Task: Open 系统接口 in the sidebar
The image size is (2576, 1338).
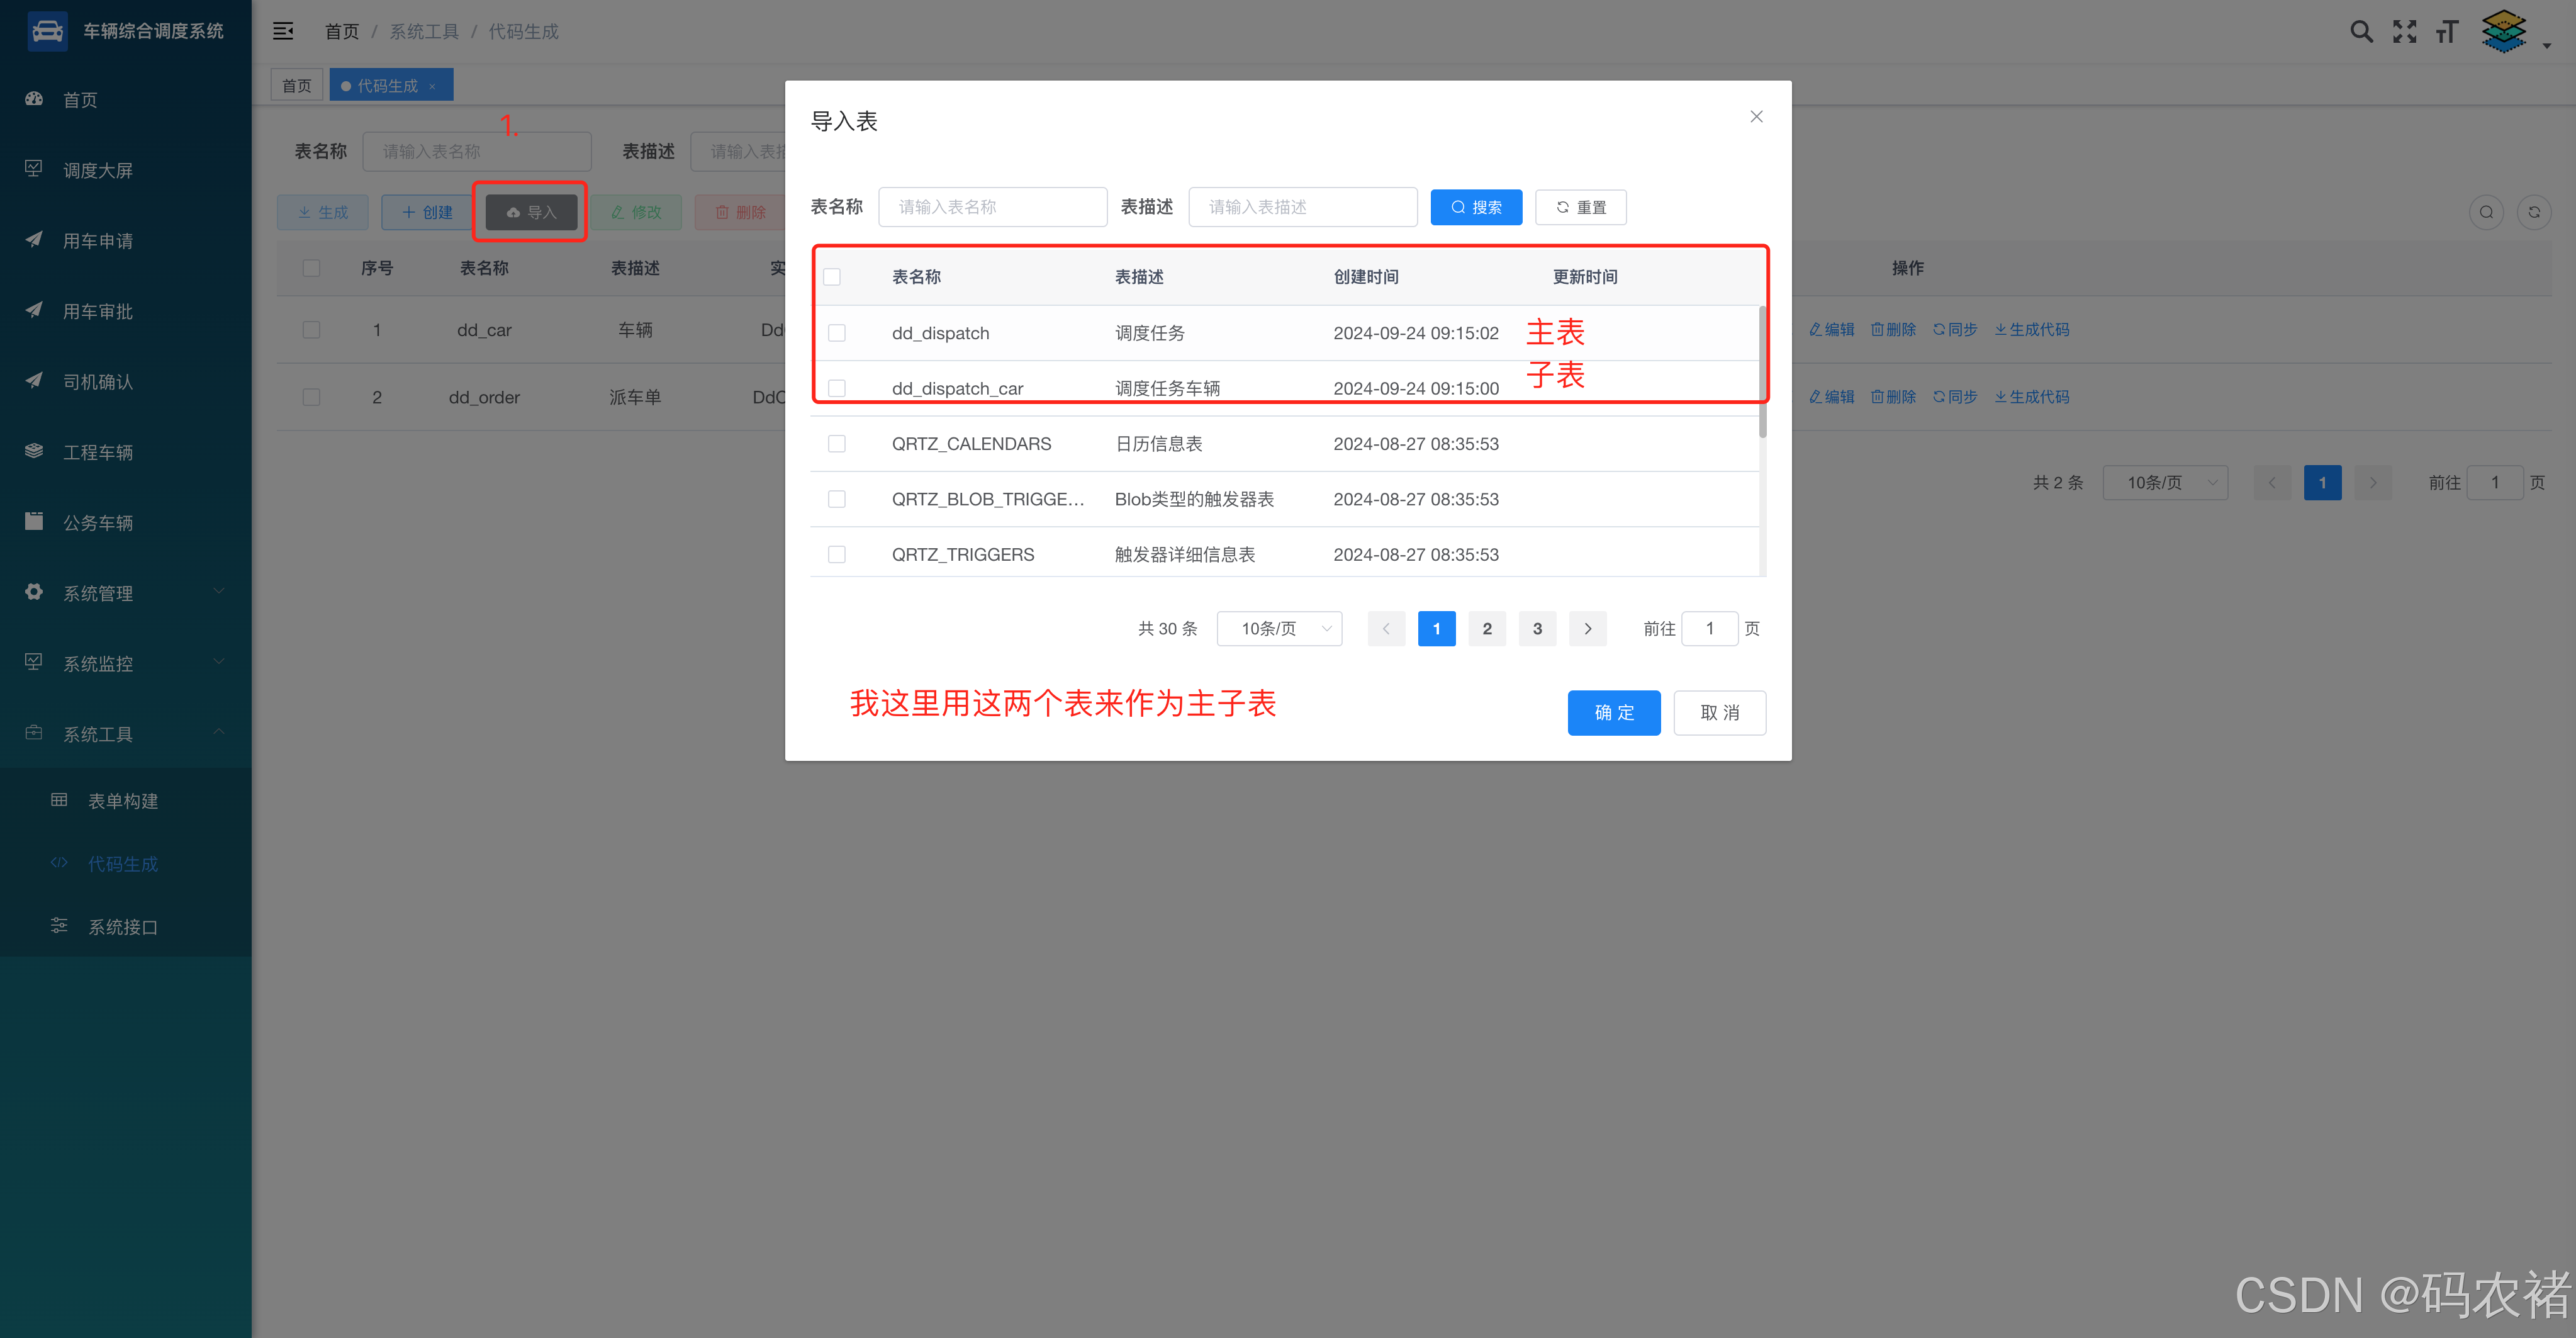Action: point(125,927)
